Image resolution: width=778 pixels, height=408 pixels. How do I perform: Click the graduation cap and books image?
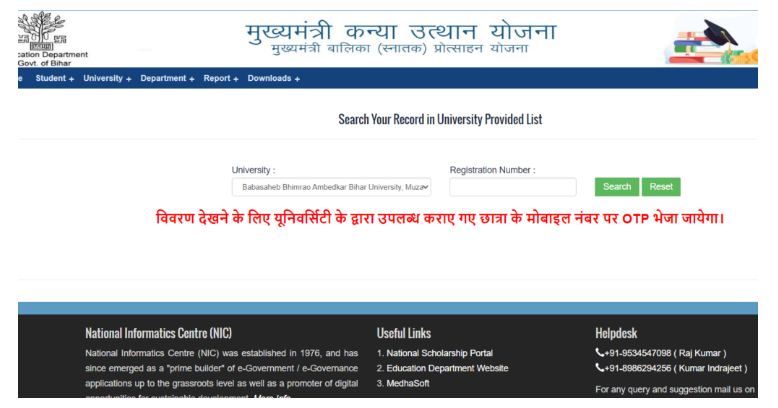click(x=711, y=40)
